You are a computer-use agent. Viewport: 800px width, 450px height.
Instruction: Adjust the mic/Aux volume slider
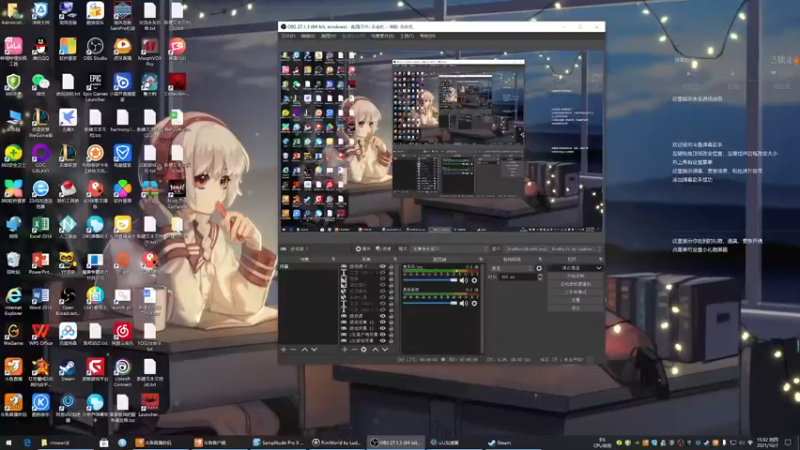pyautogui.click(x=430, y=280)
